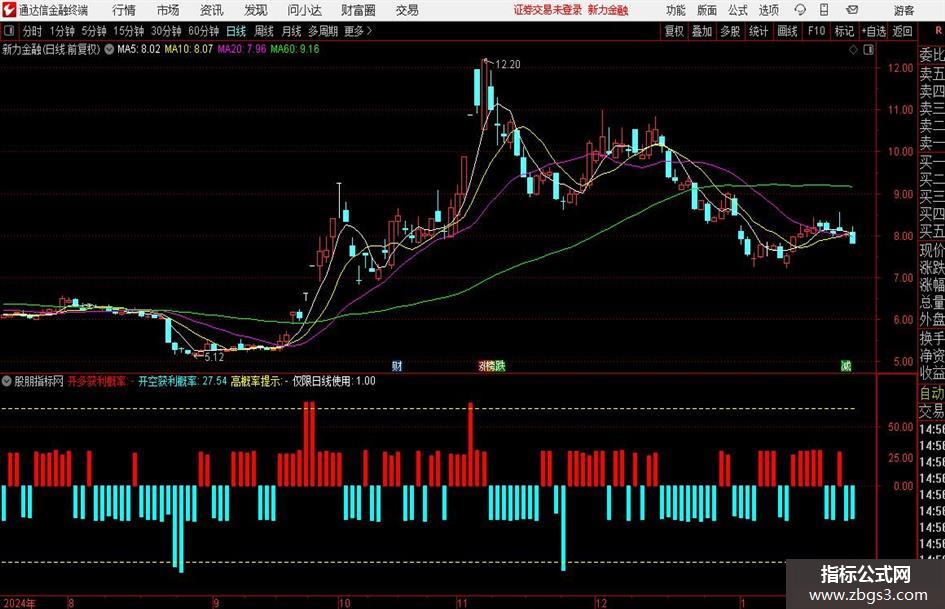Open the 发现 menu
This screenshot has width=945, height=609.
click(256, 10)
